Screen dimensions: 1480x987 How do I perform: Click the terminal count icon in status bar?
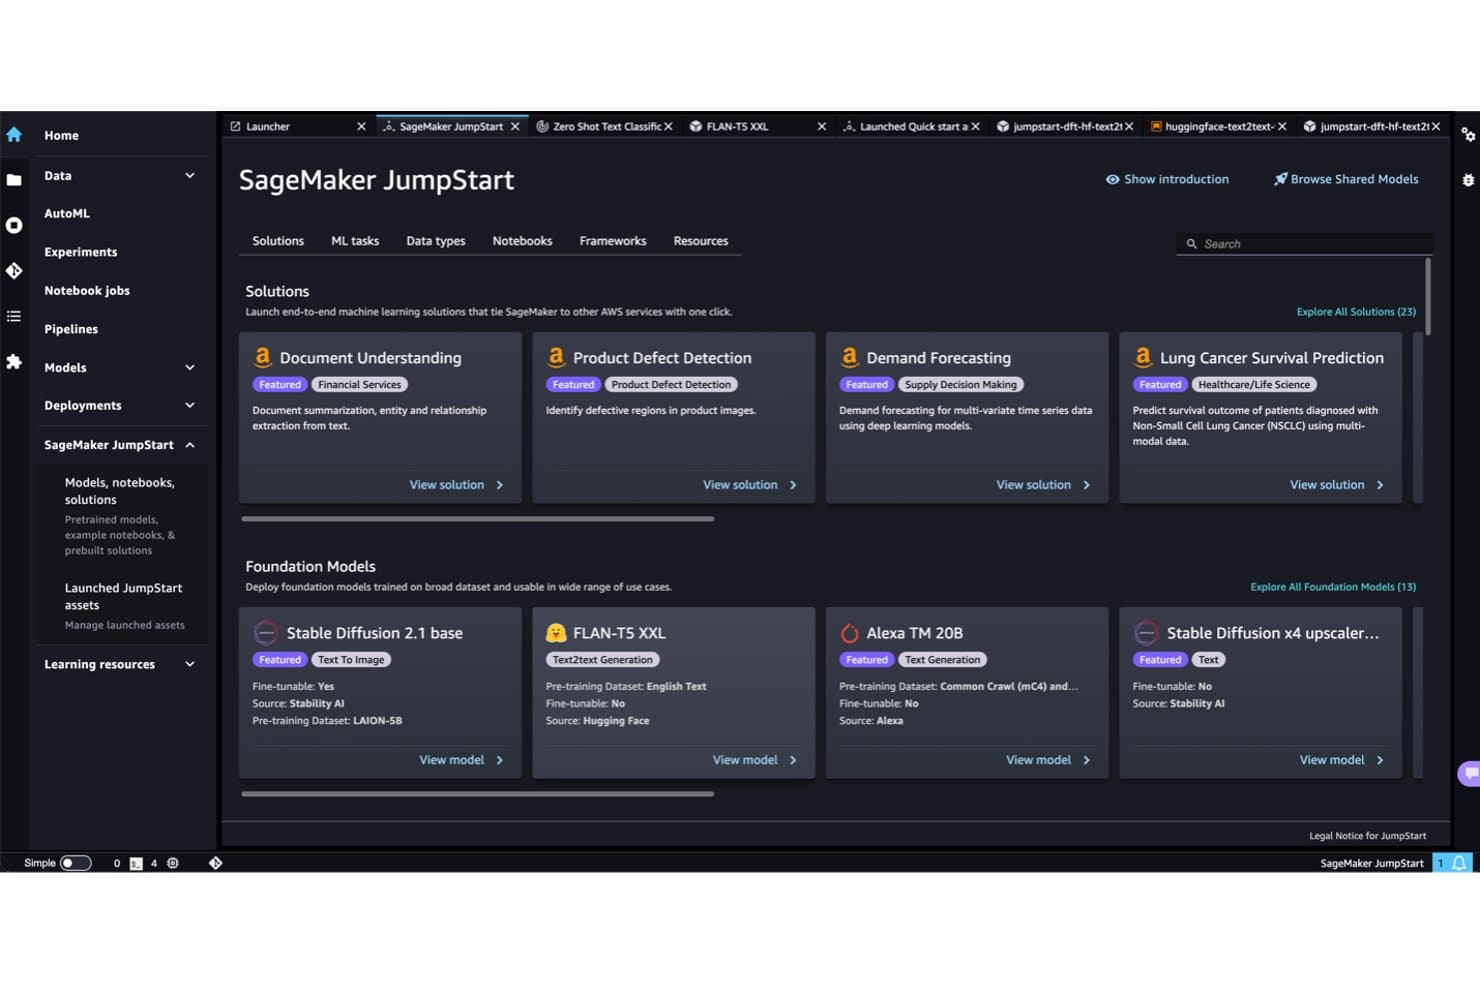[136, 863]
